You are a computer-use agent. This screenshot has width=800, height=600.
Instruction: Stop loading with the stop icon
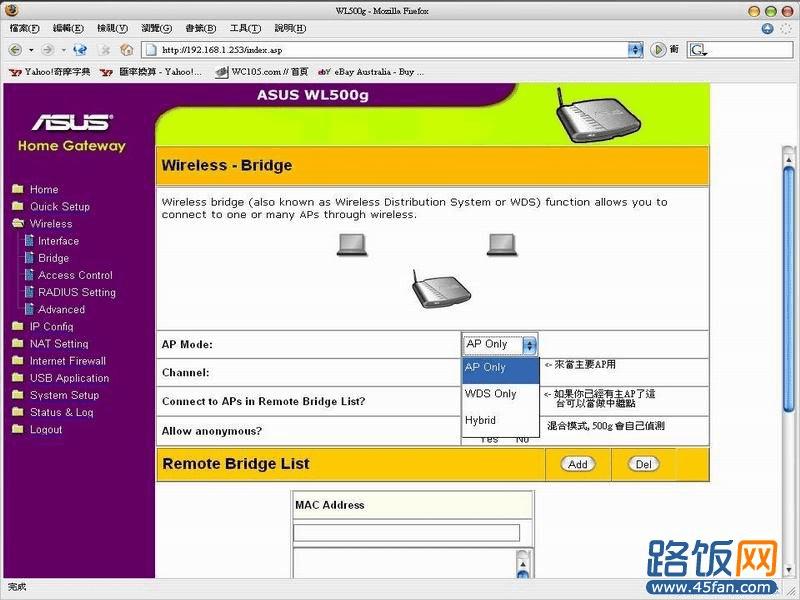point(105,50)
